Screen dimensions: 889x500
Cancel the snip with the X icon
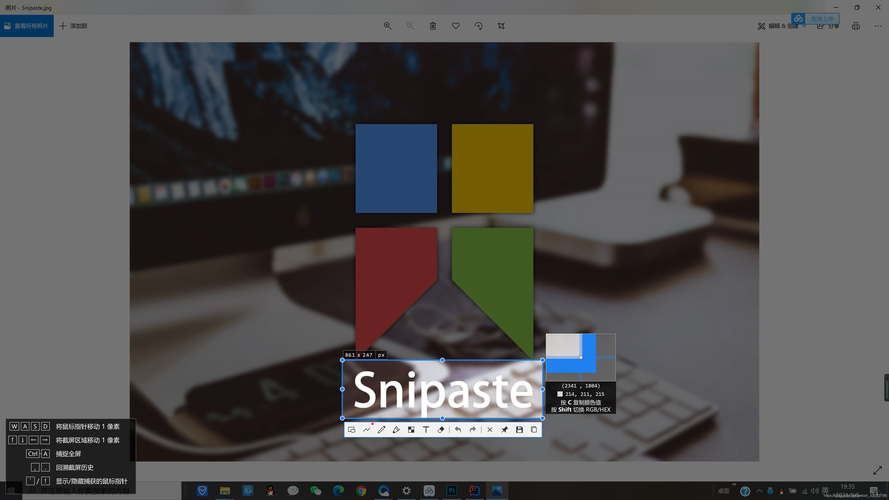[x=490, y=430]
